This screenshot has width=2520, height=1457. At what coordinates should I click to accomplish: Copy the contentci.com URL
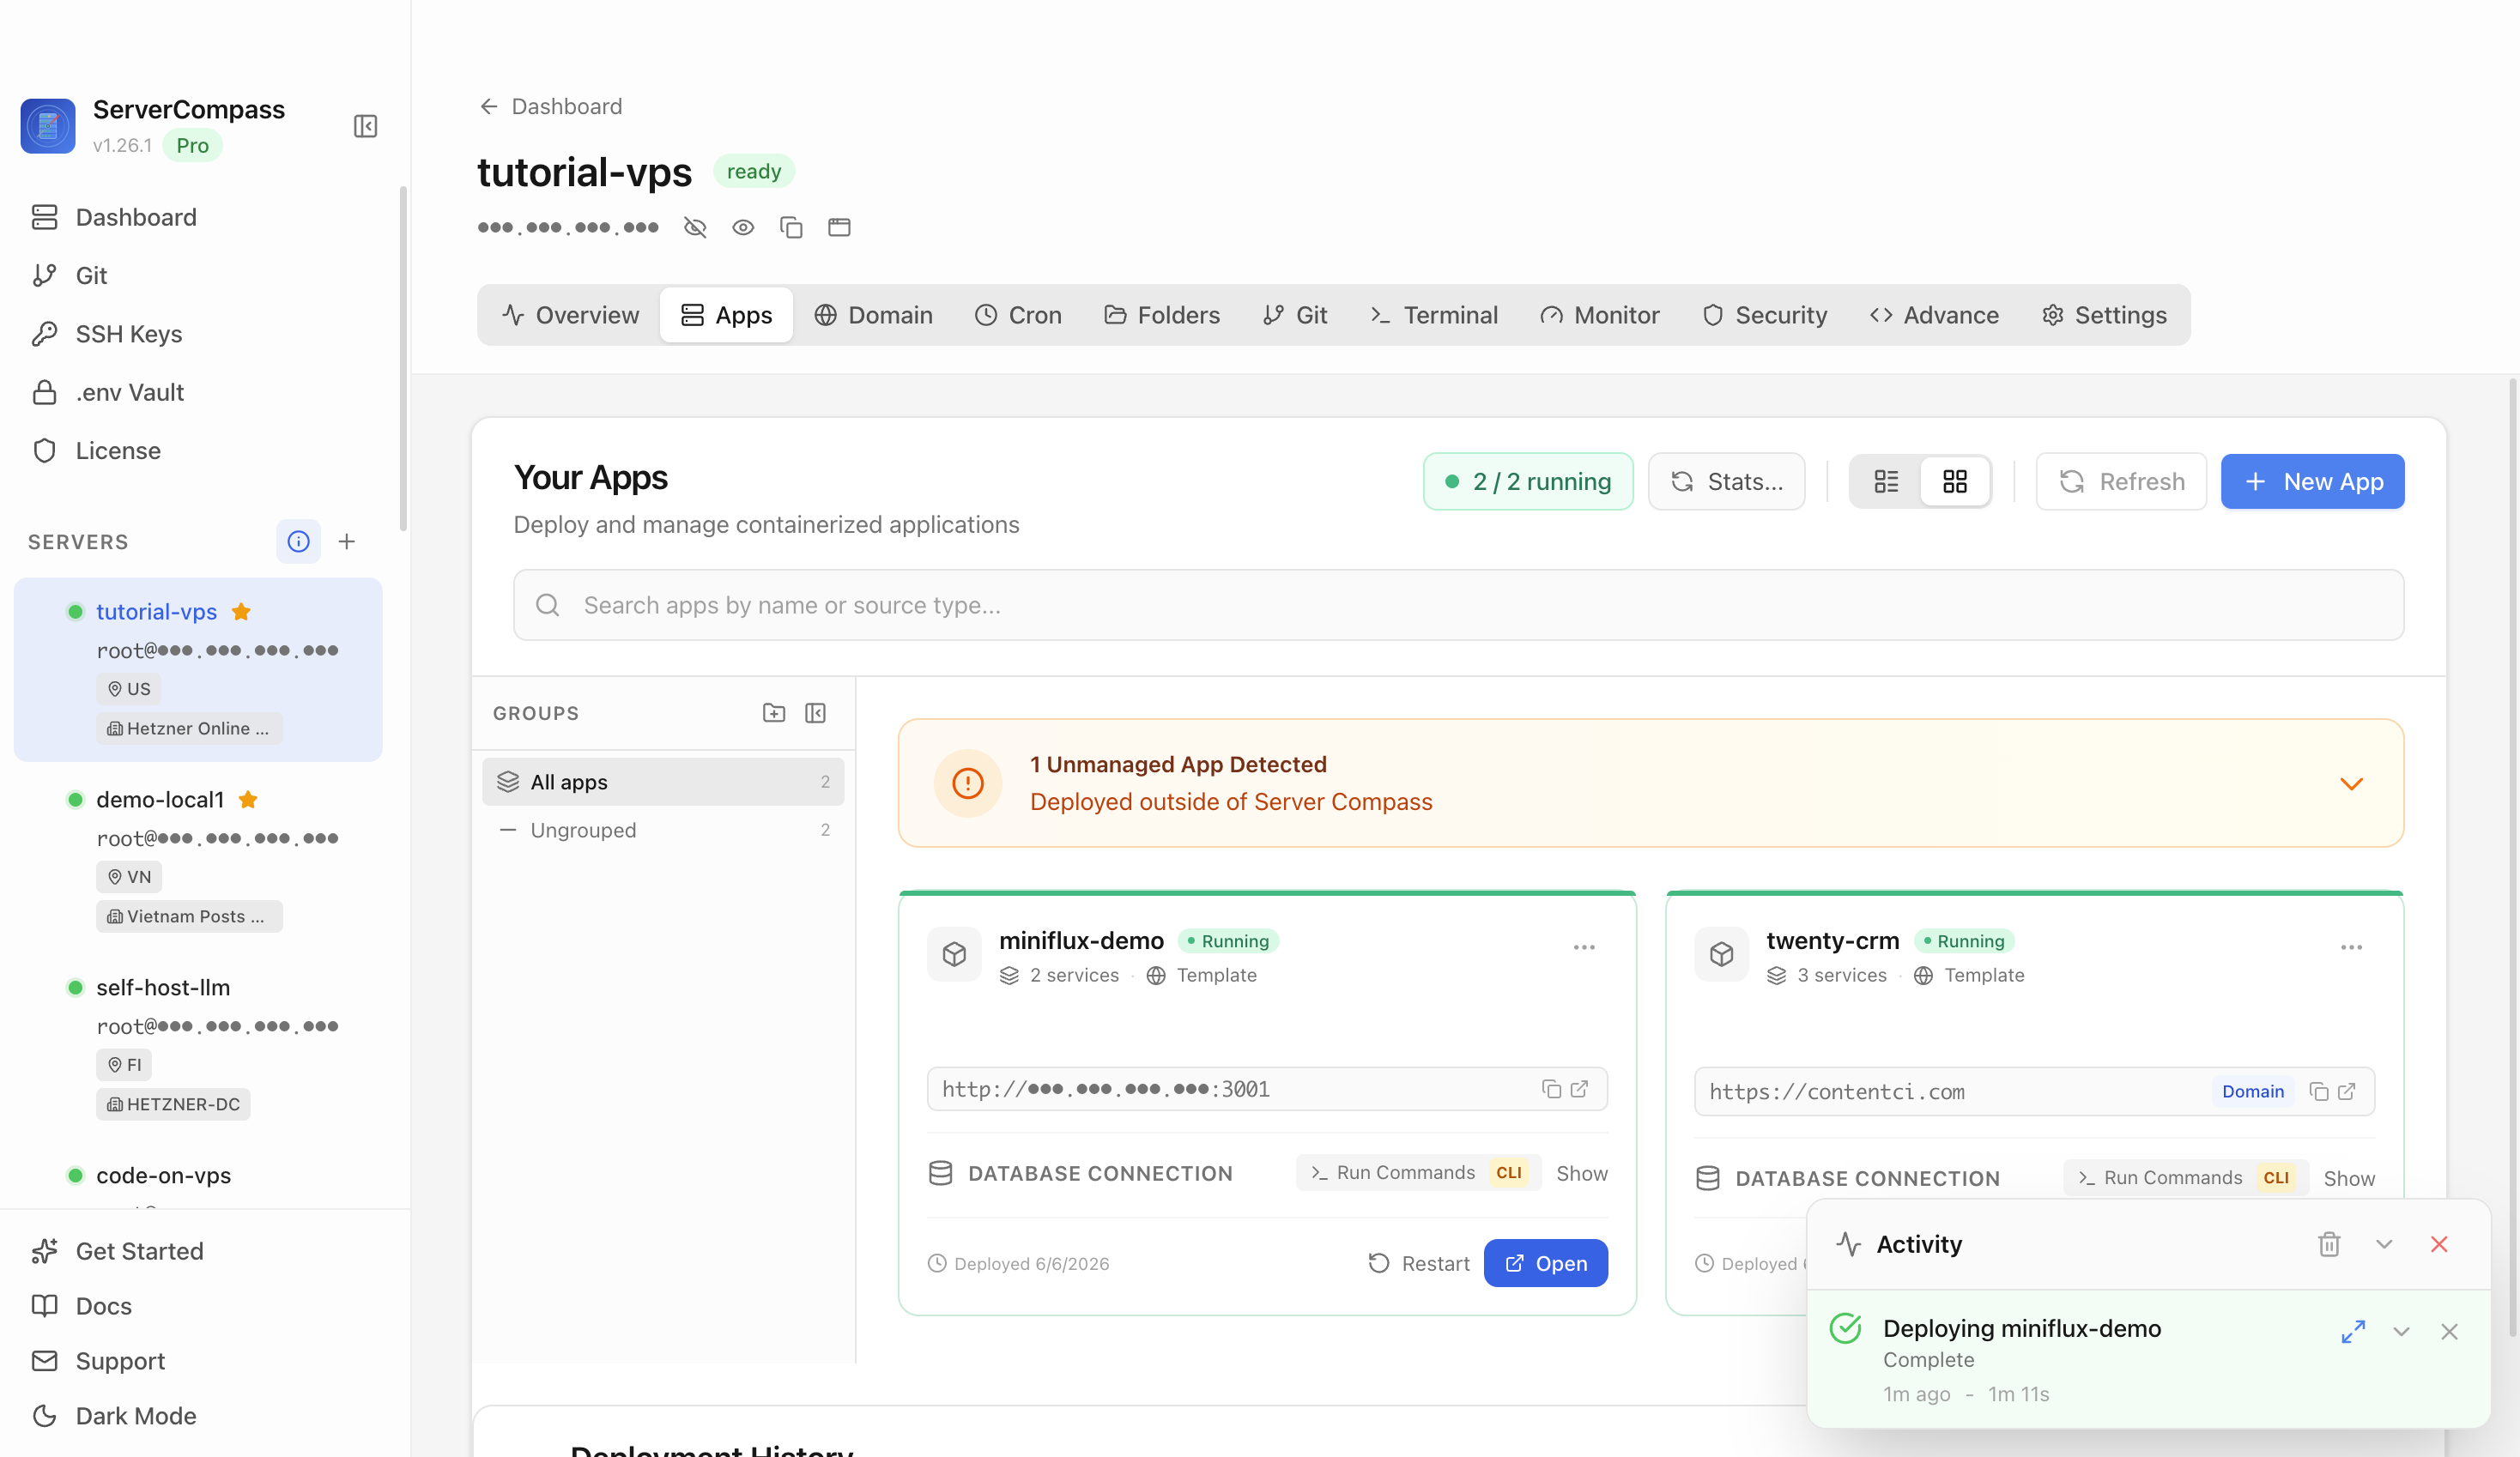click(x=2319, y=1092)
